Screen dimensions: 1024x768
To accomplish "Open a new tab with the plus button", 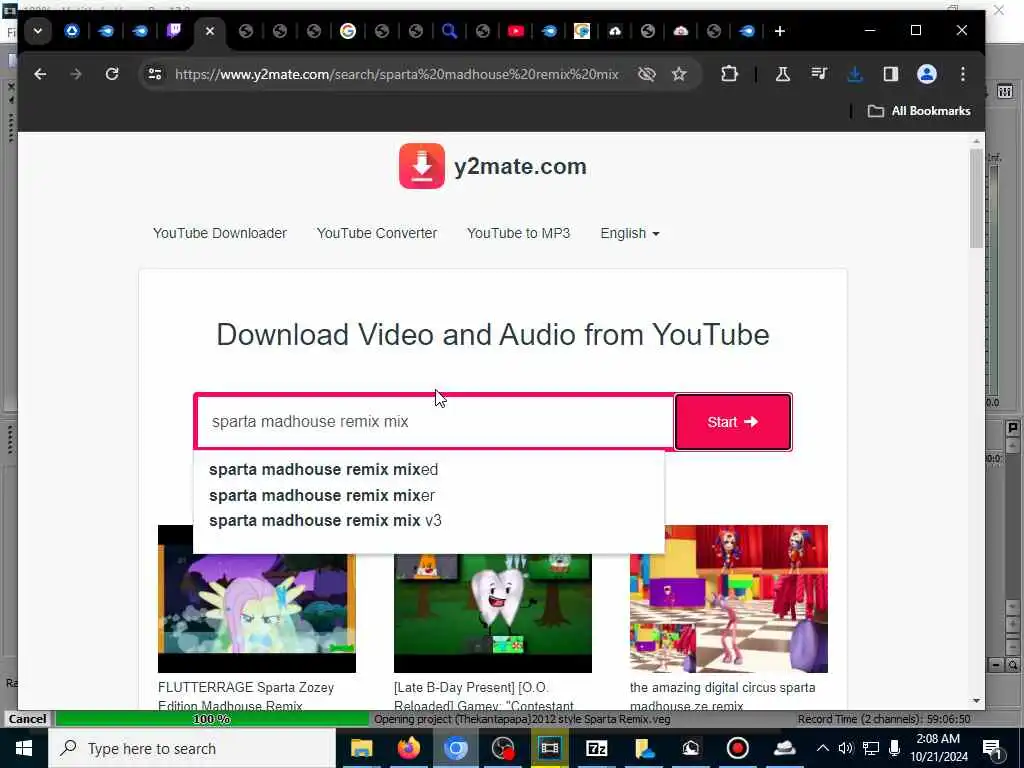I will point(779,31).
